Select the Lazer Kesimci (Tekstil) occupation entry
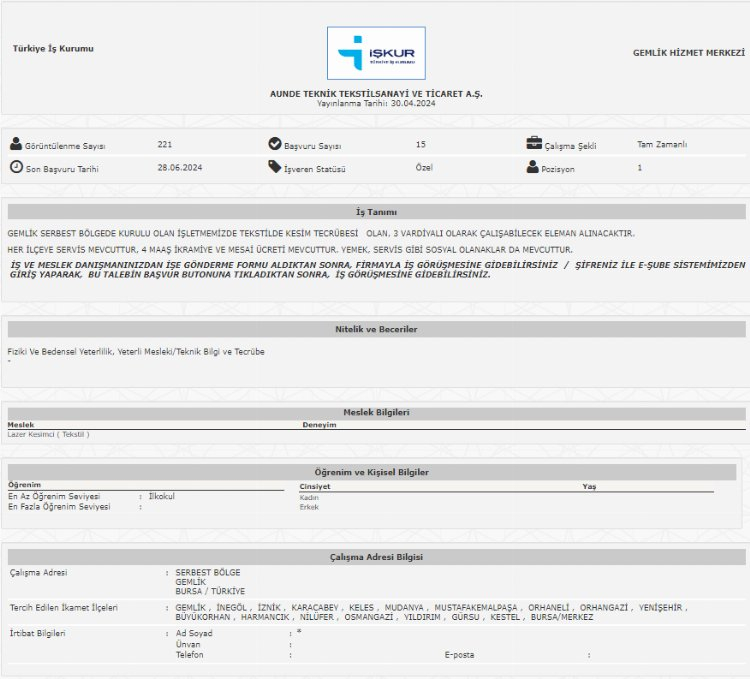This screenshot has width=750, height=679. (x=48, y=434)
